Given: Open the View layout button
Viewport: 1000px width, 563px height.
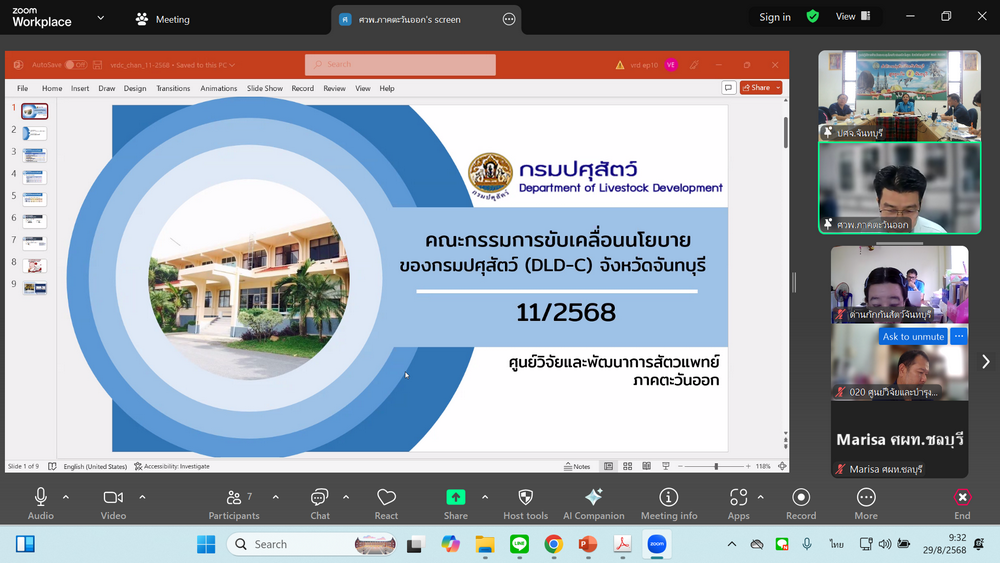Looking at the screenshot, I should point(853,17).
